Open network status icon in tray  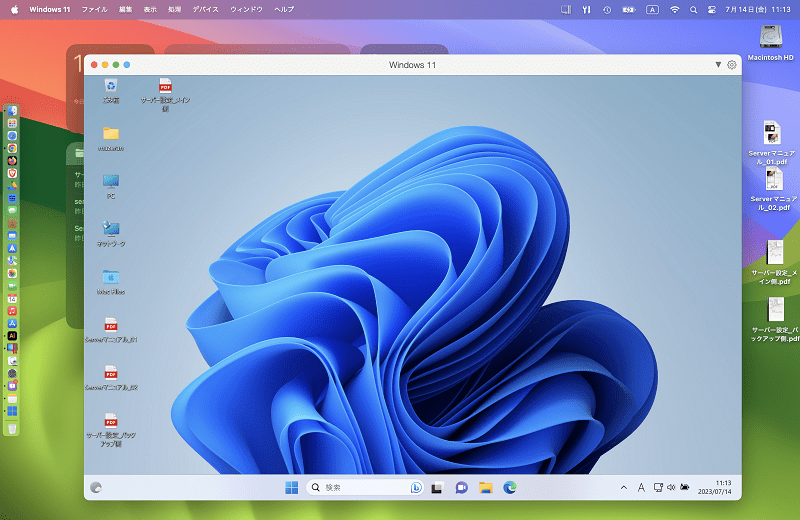pyautogui.click(x=658, y=488)
